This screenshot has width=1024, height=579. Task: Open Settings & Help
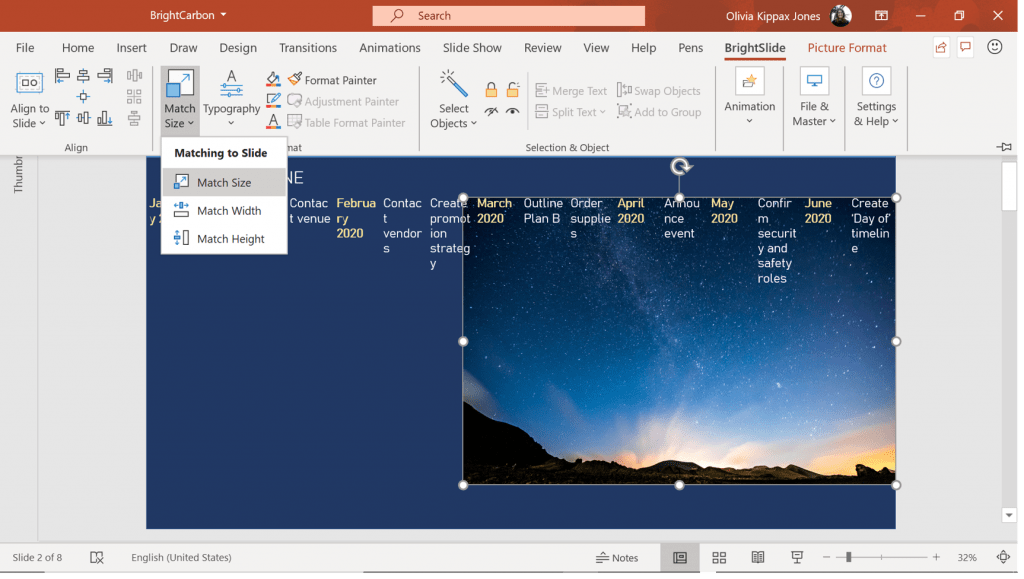876,98
